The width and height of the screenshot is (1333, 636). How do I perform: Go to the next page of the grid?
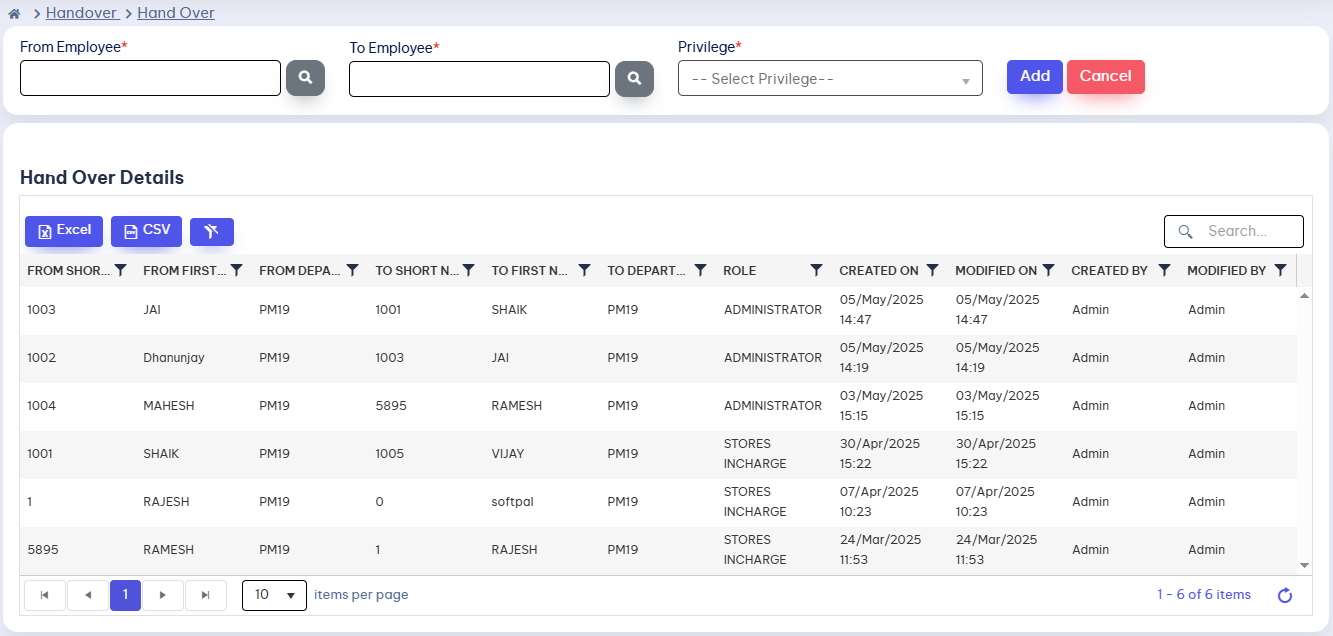coord(163,595)
